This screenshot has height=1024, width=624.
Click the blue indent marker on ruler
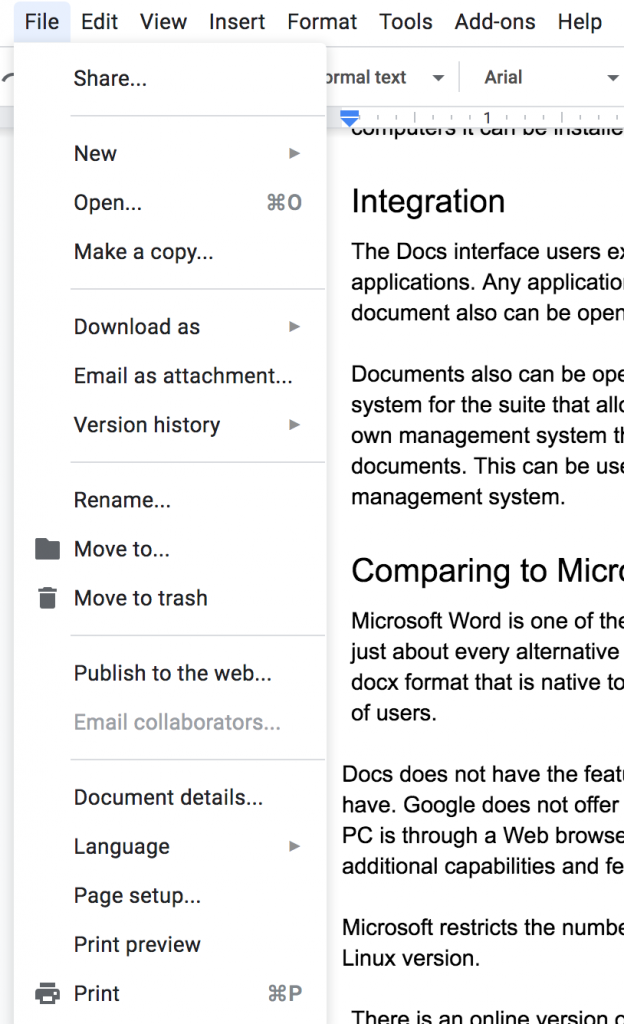pyautogui.click(x=350, y=118)
